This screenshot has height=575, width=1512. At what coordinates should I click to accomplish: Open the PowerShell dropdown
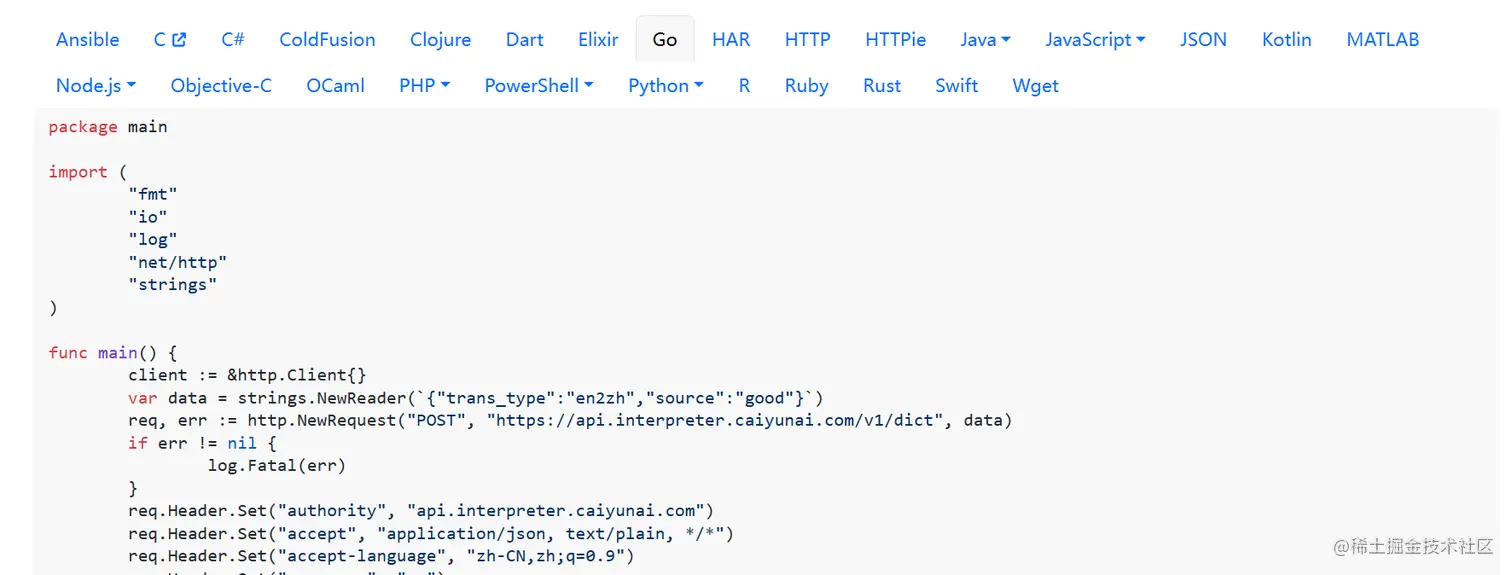point(539,86)
